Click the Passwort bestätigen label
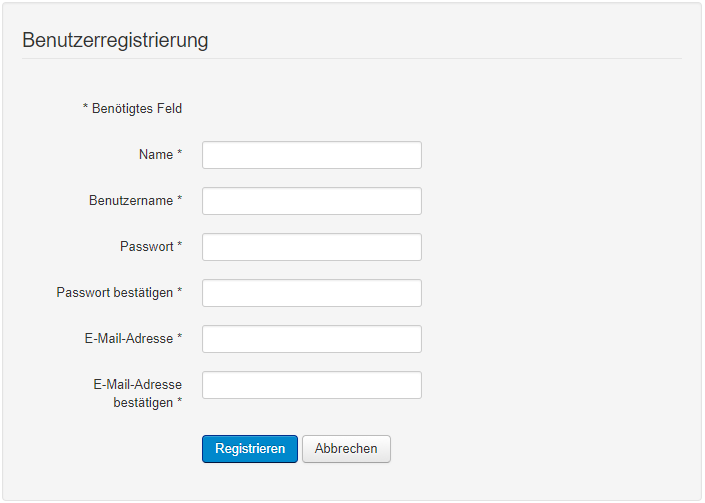Image resolution: width=705 pixels, height=503 pixels. [x=115, y=292]
